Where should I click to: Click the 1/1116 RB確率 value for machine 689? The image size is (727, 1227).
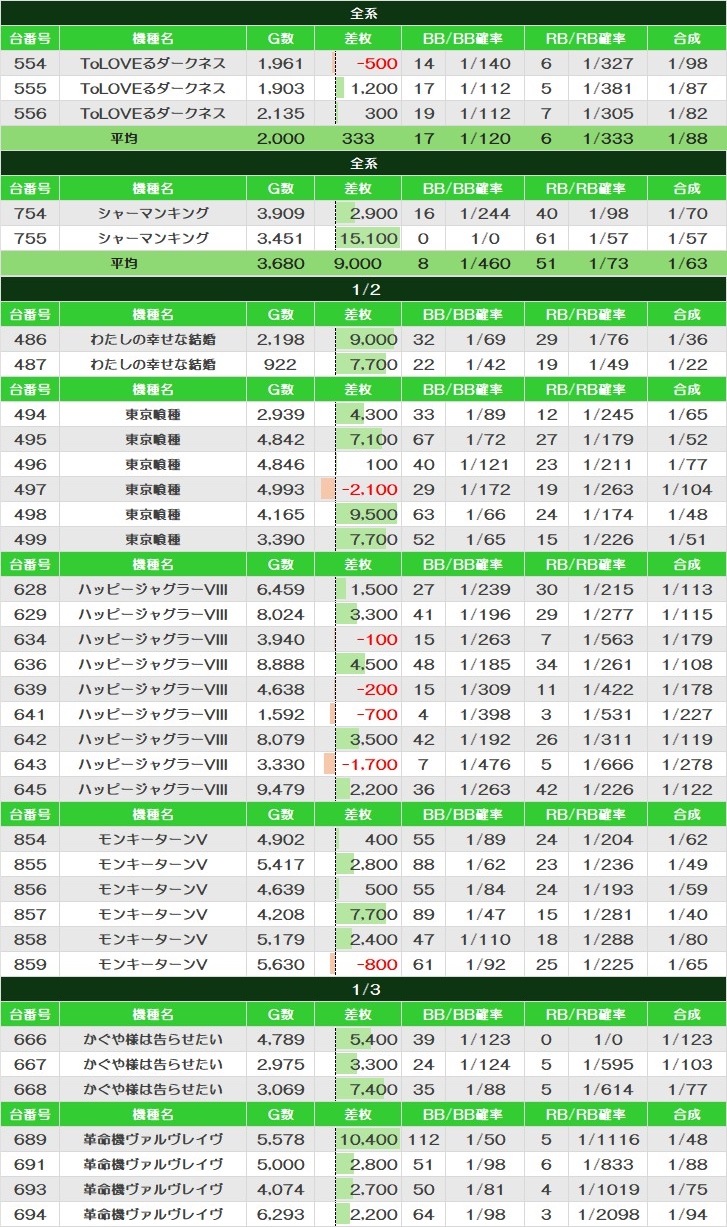tap(608, 1139)
